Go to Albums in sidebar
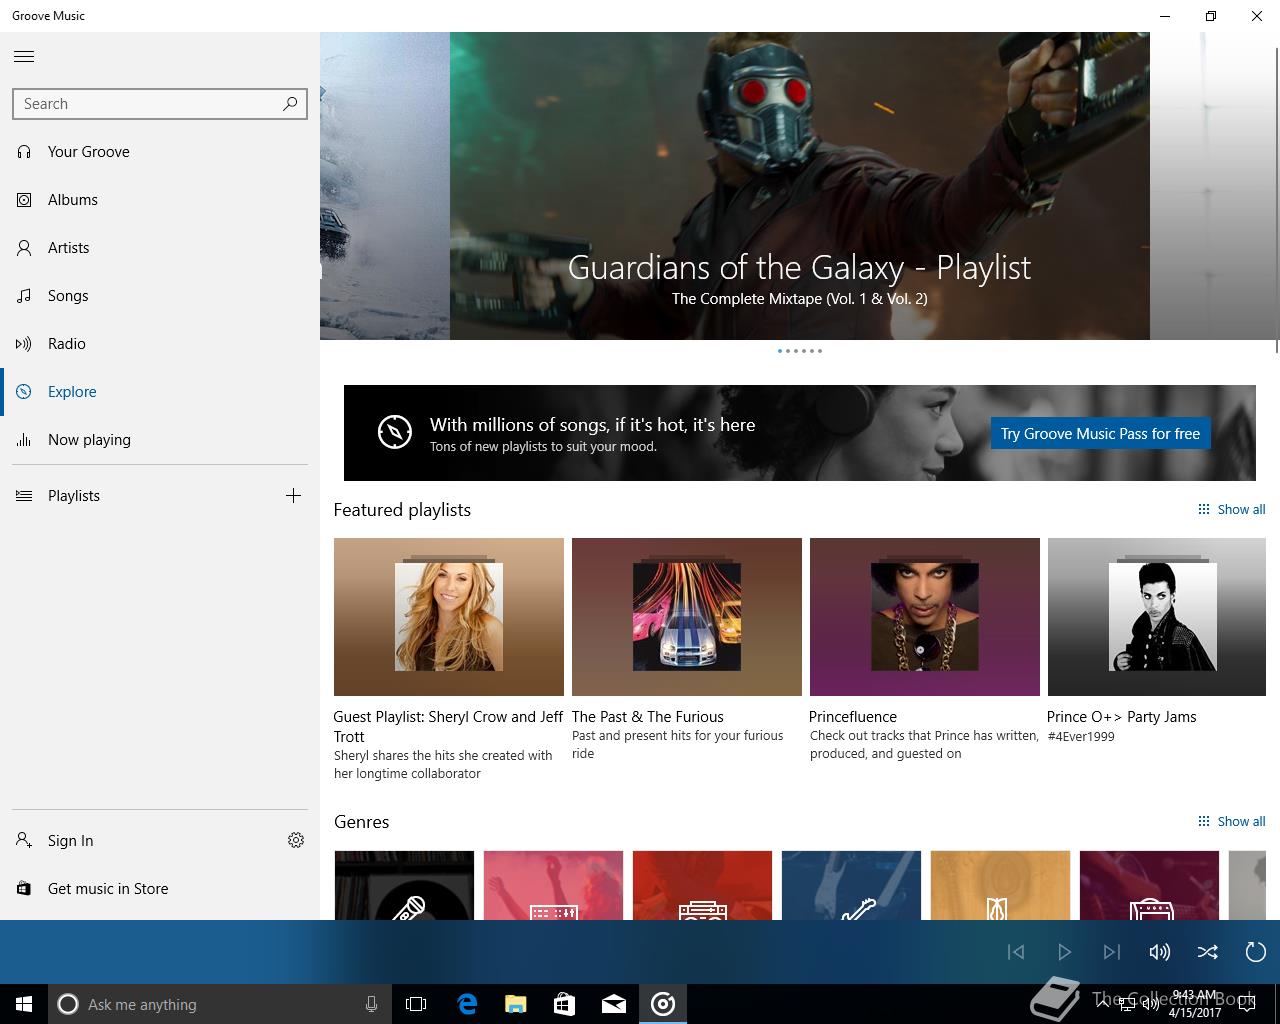1280x1024 pixels. coord(160,200)
